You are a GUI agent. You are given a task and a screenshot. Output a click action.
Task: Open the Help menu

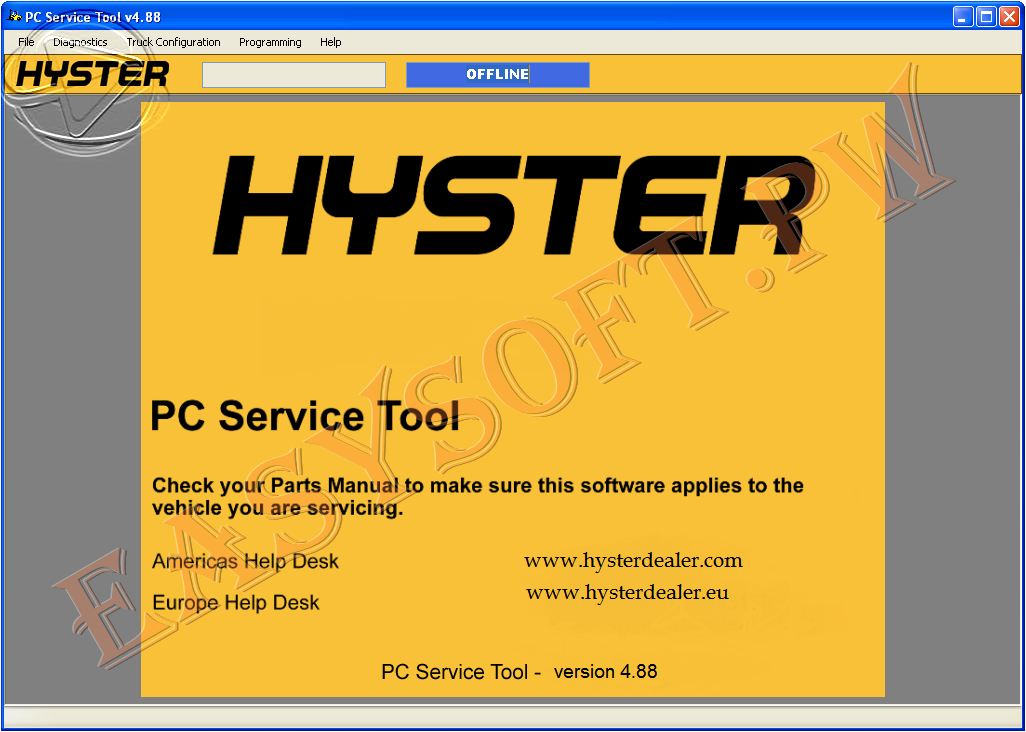(x=330, y=42)
